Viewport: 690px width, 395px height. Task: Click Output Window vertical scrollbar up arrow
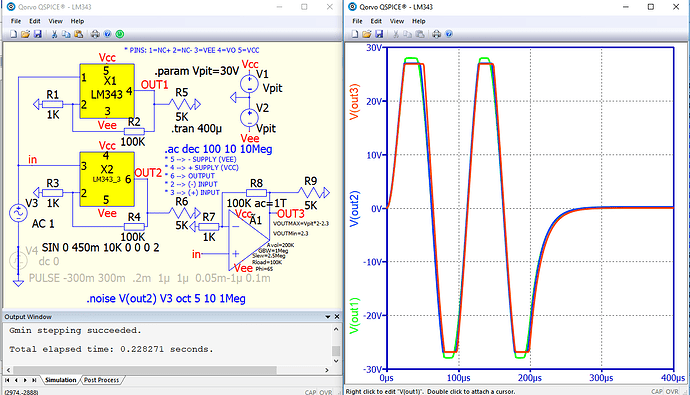pos(336,329)
